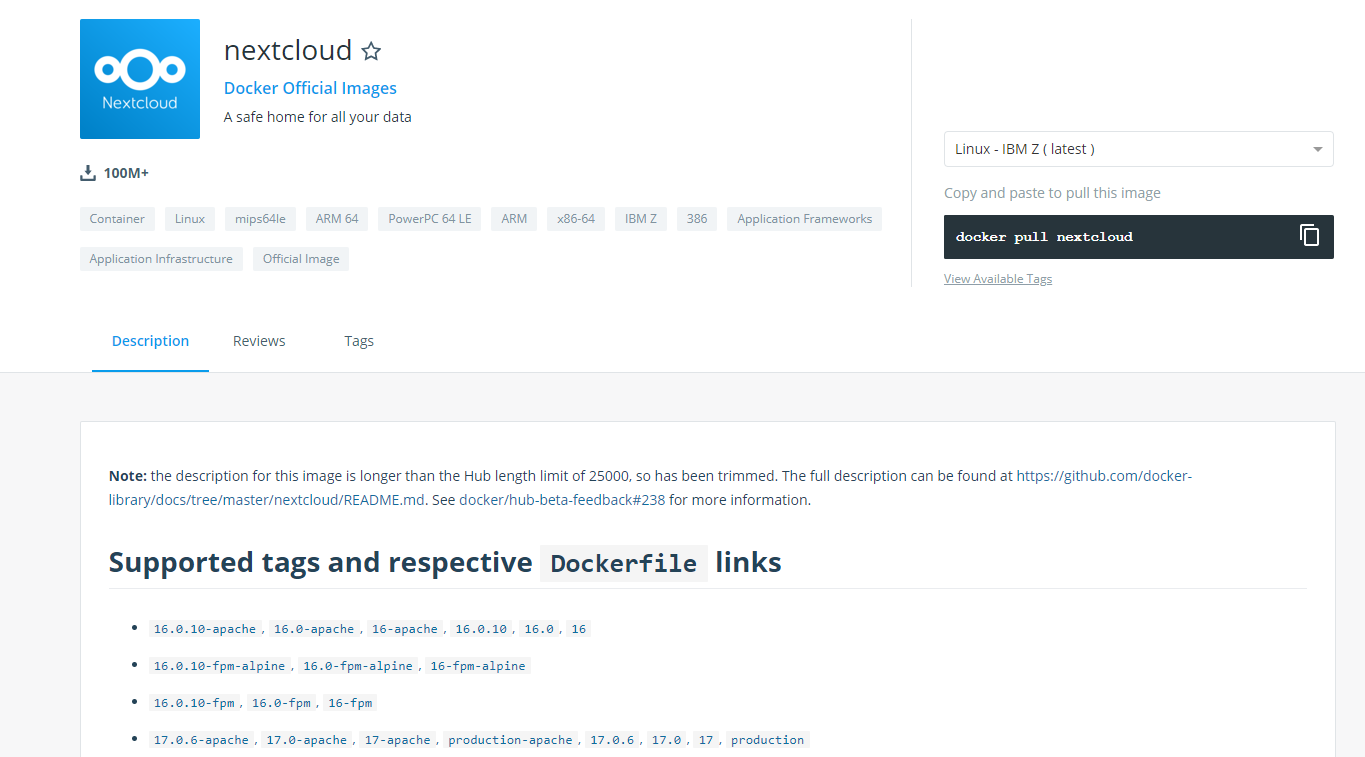Click the 100M+ downloads icon

pyautogui.click(x=88, y=173)
